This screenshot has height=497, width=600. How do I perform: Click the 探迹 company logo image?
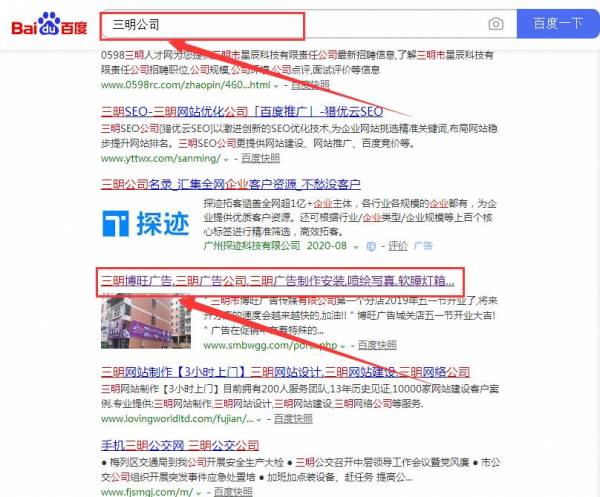tap(144, 223)
